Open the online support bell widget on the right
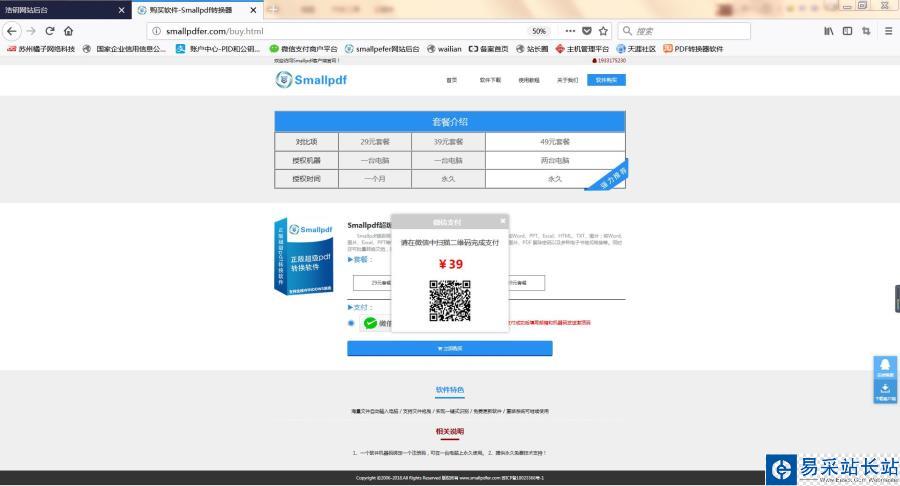The width and height of the screenshot is (900, 486). pyautogui.click(x=885, y=368)
